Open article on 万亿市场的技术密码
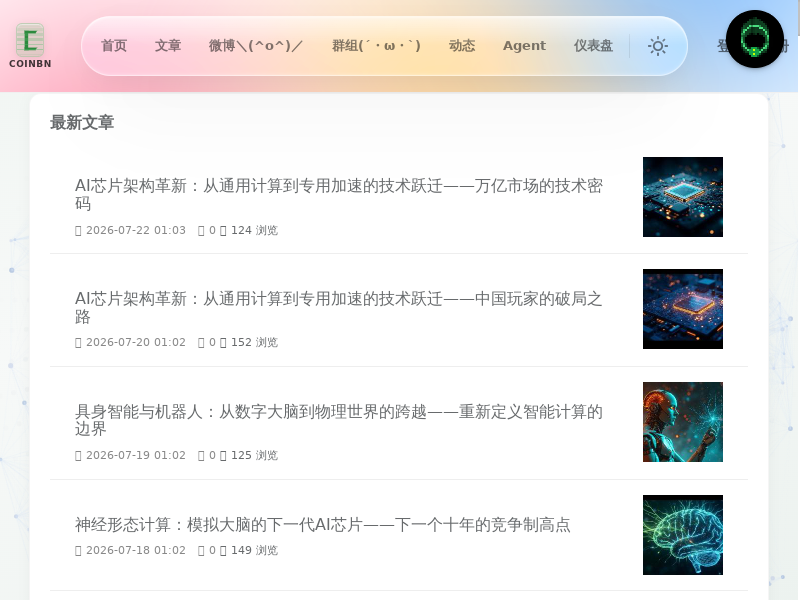This screenshot has width=800, height=600. [x=339, y=194]
